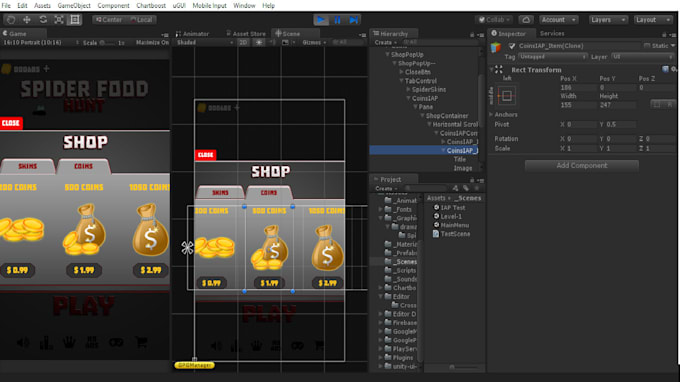Image resolution: width=680 pixels, height=382 pixels.
Task: Select the Move tool in the toolbar
Action: coord(26,20)
